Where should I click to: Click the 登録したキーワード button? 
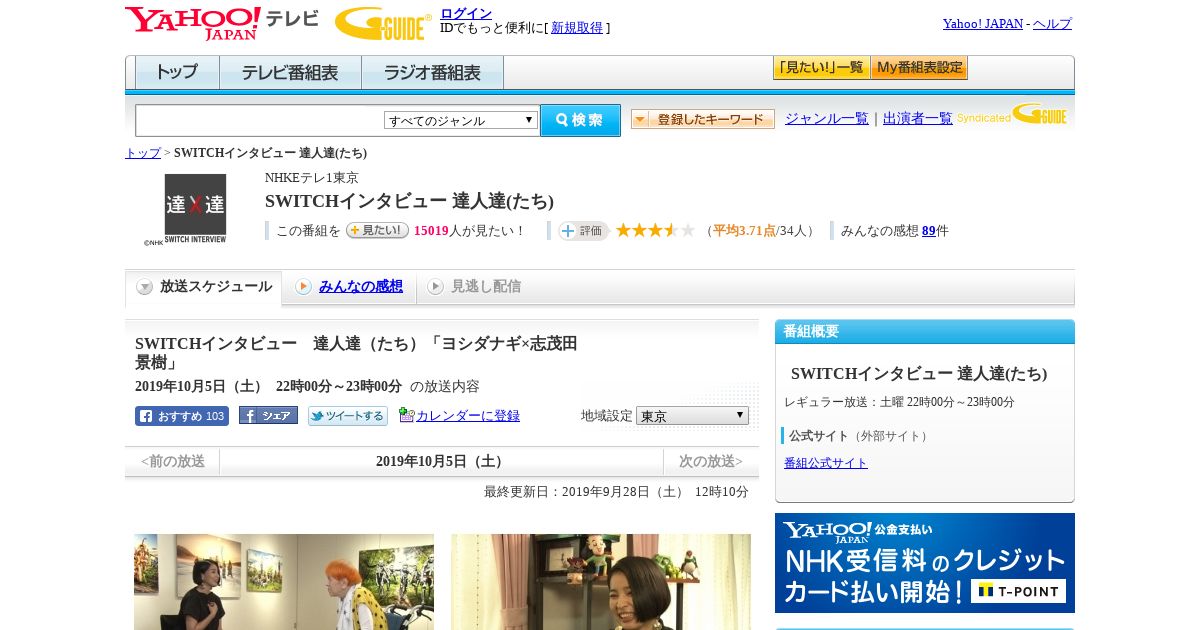(703, 119)
